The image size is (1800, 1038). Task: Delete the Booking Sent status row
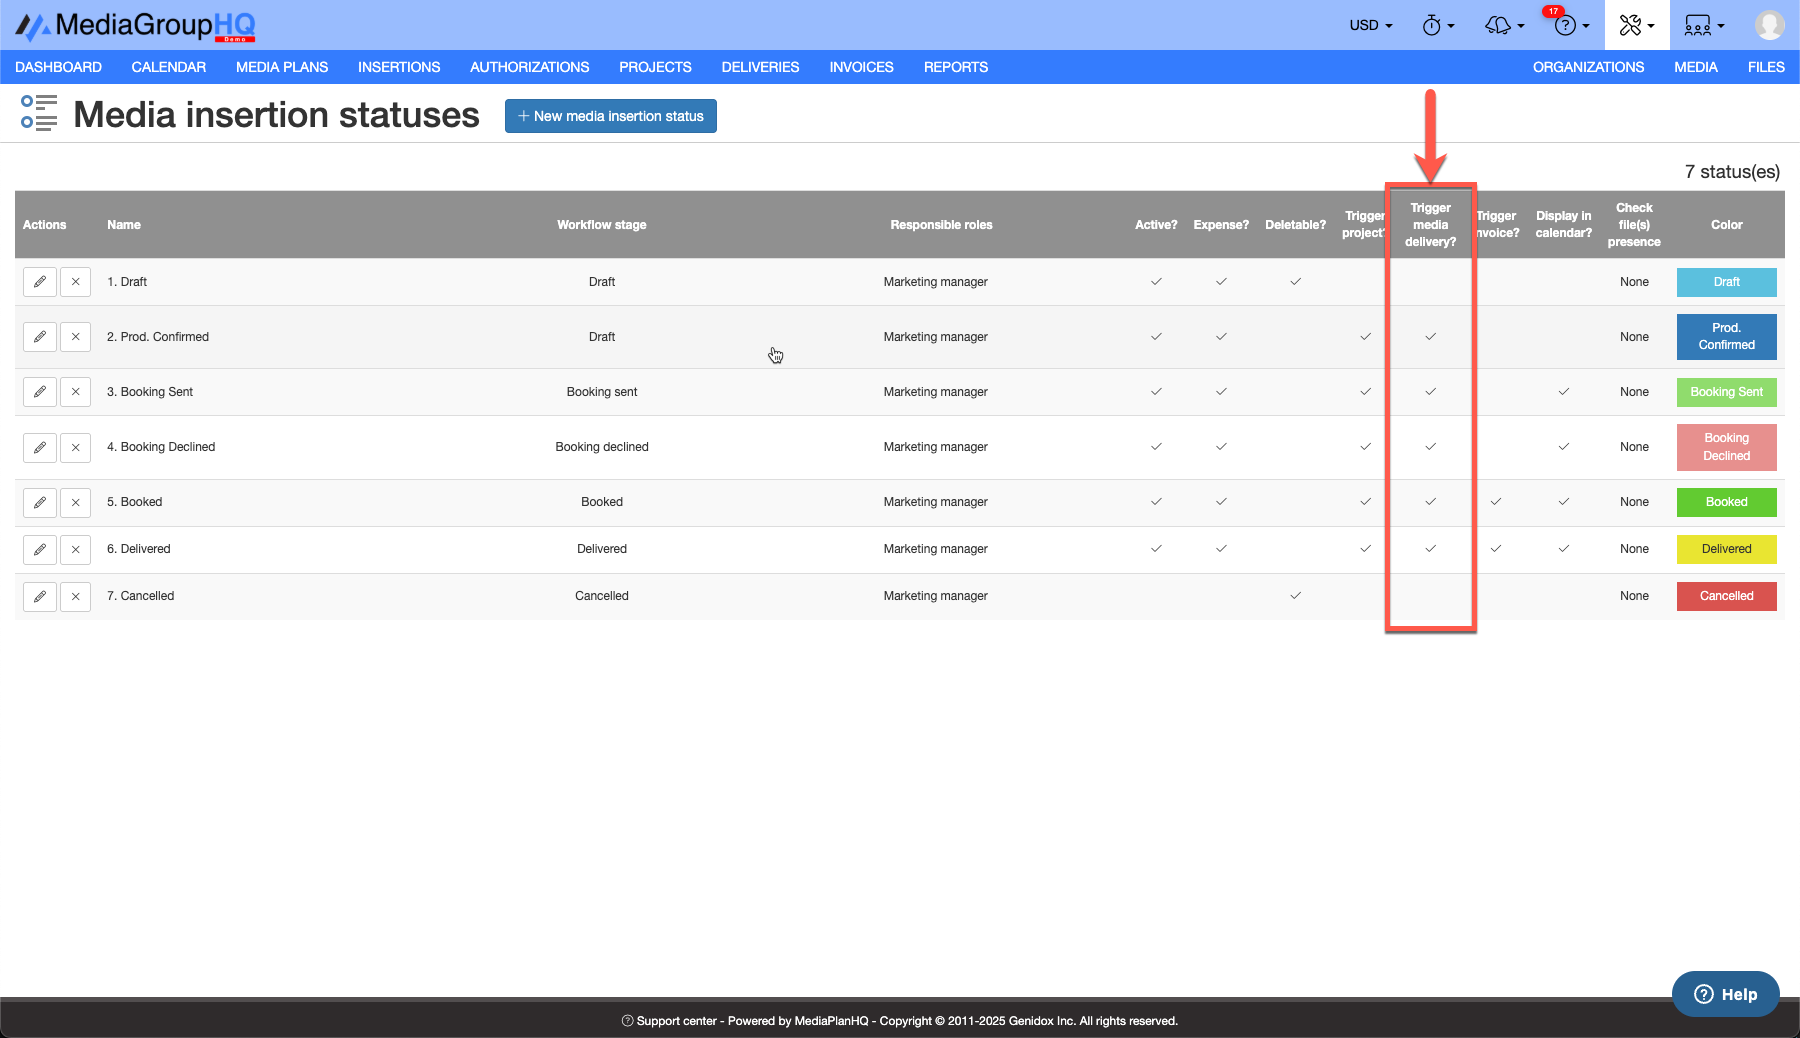(75, 392)
